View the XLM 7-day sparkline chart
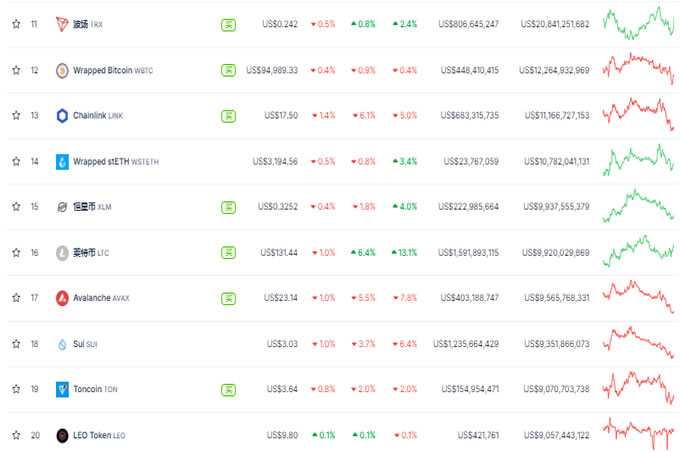This screenshot has height=453, width=680. 638,205
